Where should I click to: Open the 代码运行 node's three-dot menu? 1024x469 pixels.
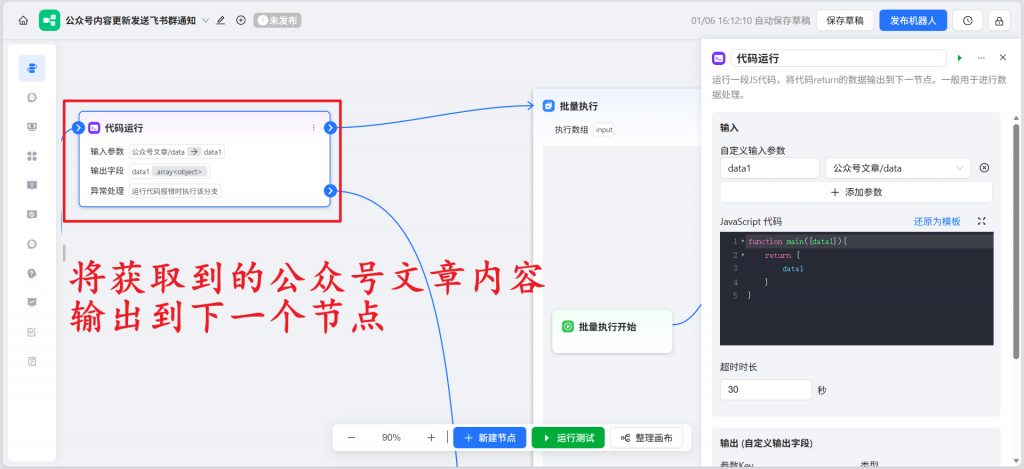pyautogui.click(x=313, y=128)
